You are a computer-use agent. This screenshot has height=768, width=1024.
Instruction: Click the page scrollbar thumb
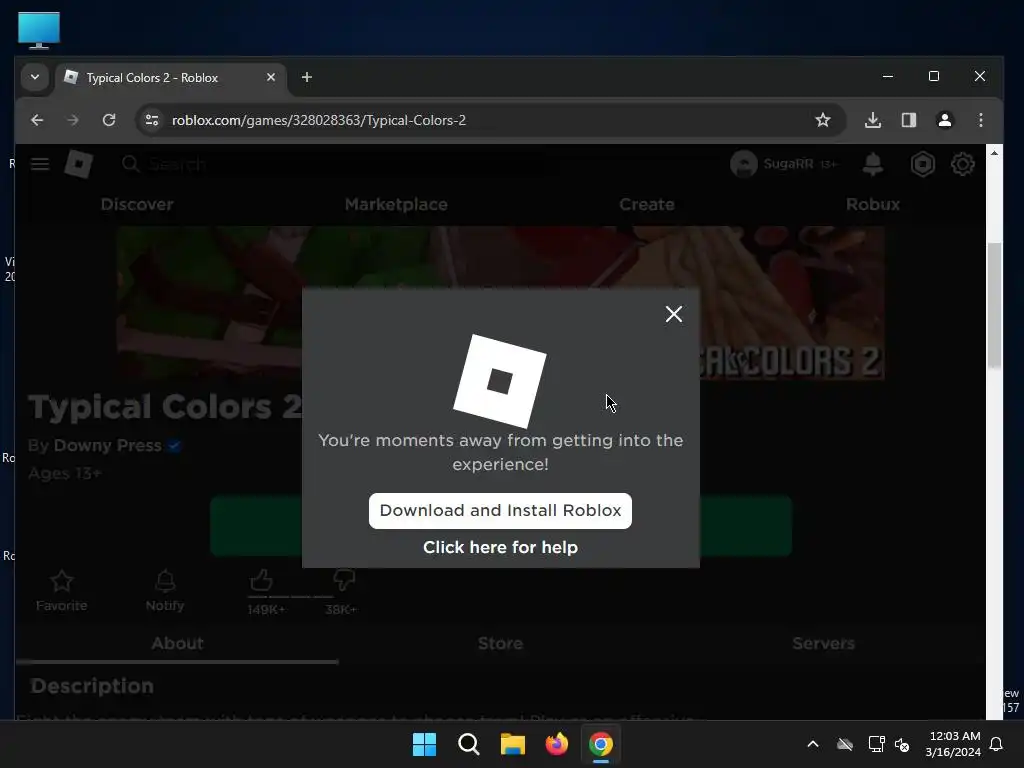(x=994, y=306)
